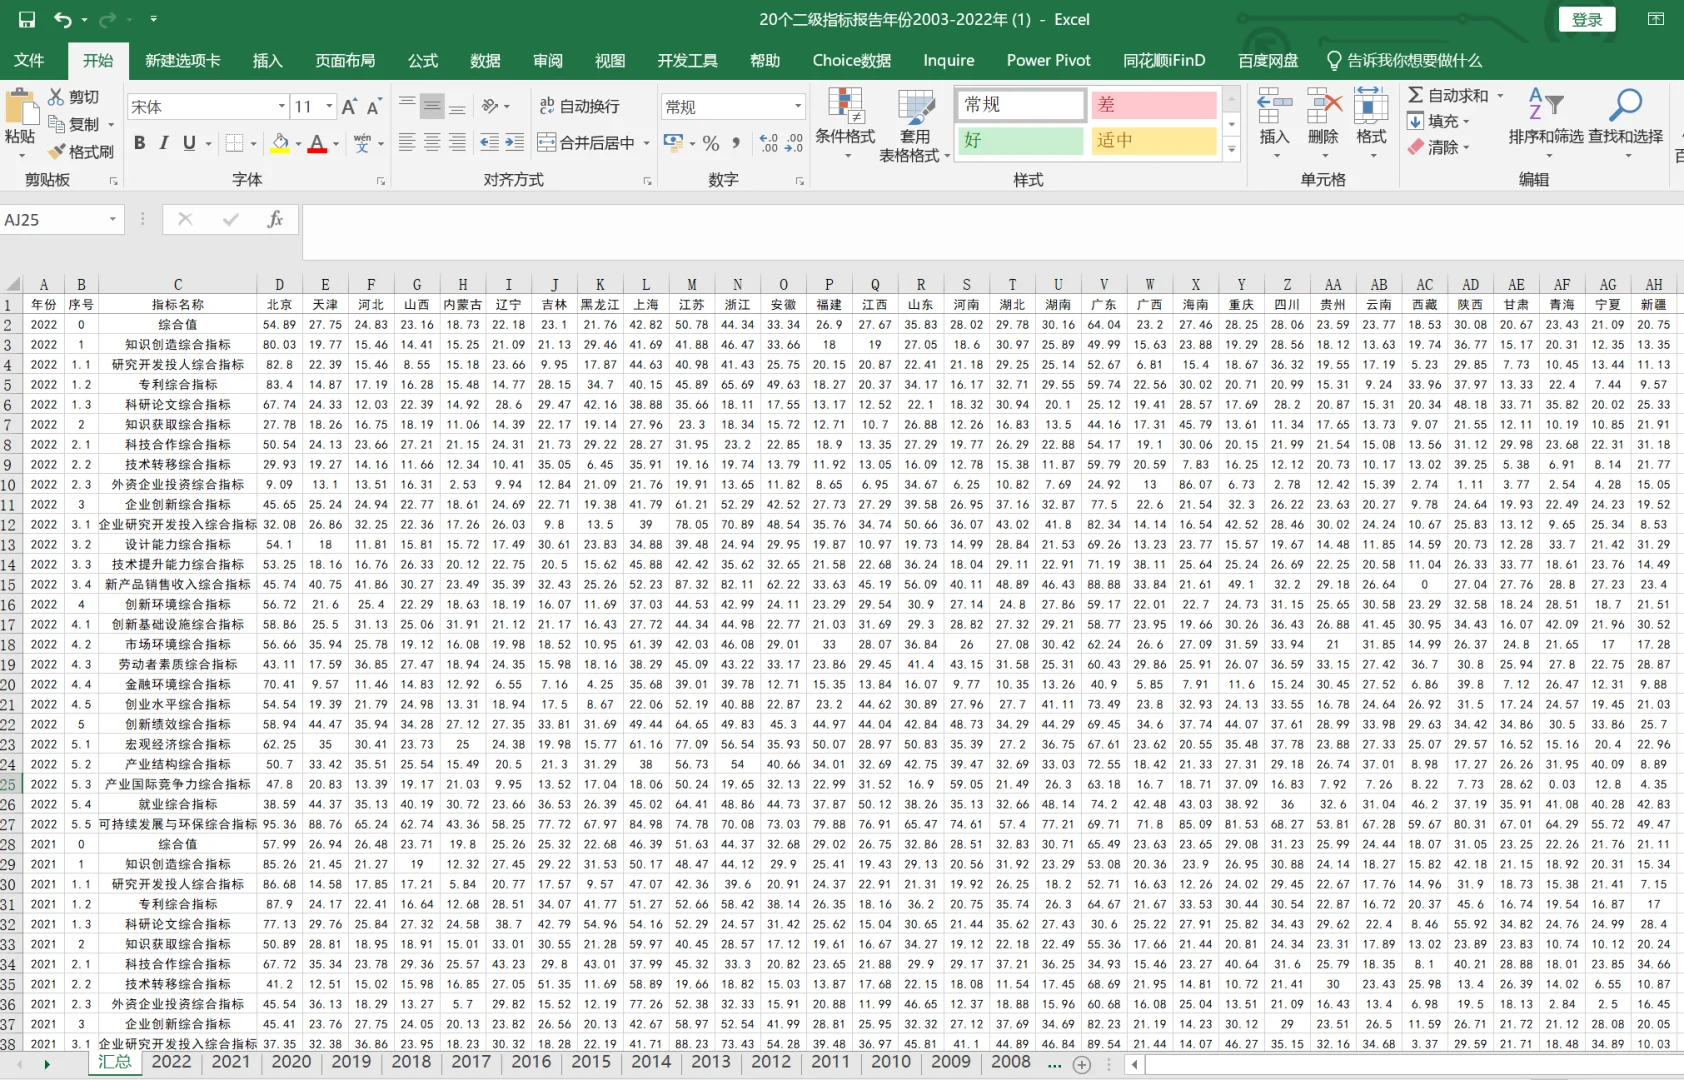This screenshot has height=1080, width=1684.
Task: Toggle left text alignment
Action: coord(407,143)
